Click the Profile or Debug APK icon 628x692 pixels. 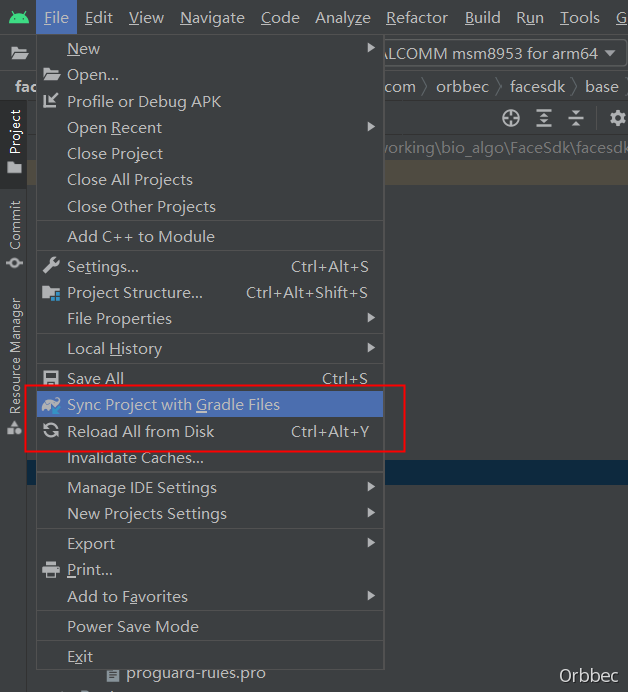pos(51,101)
